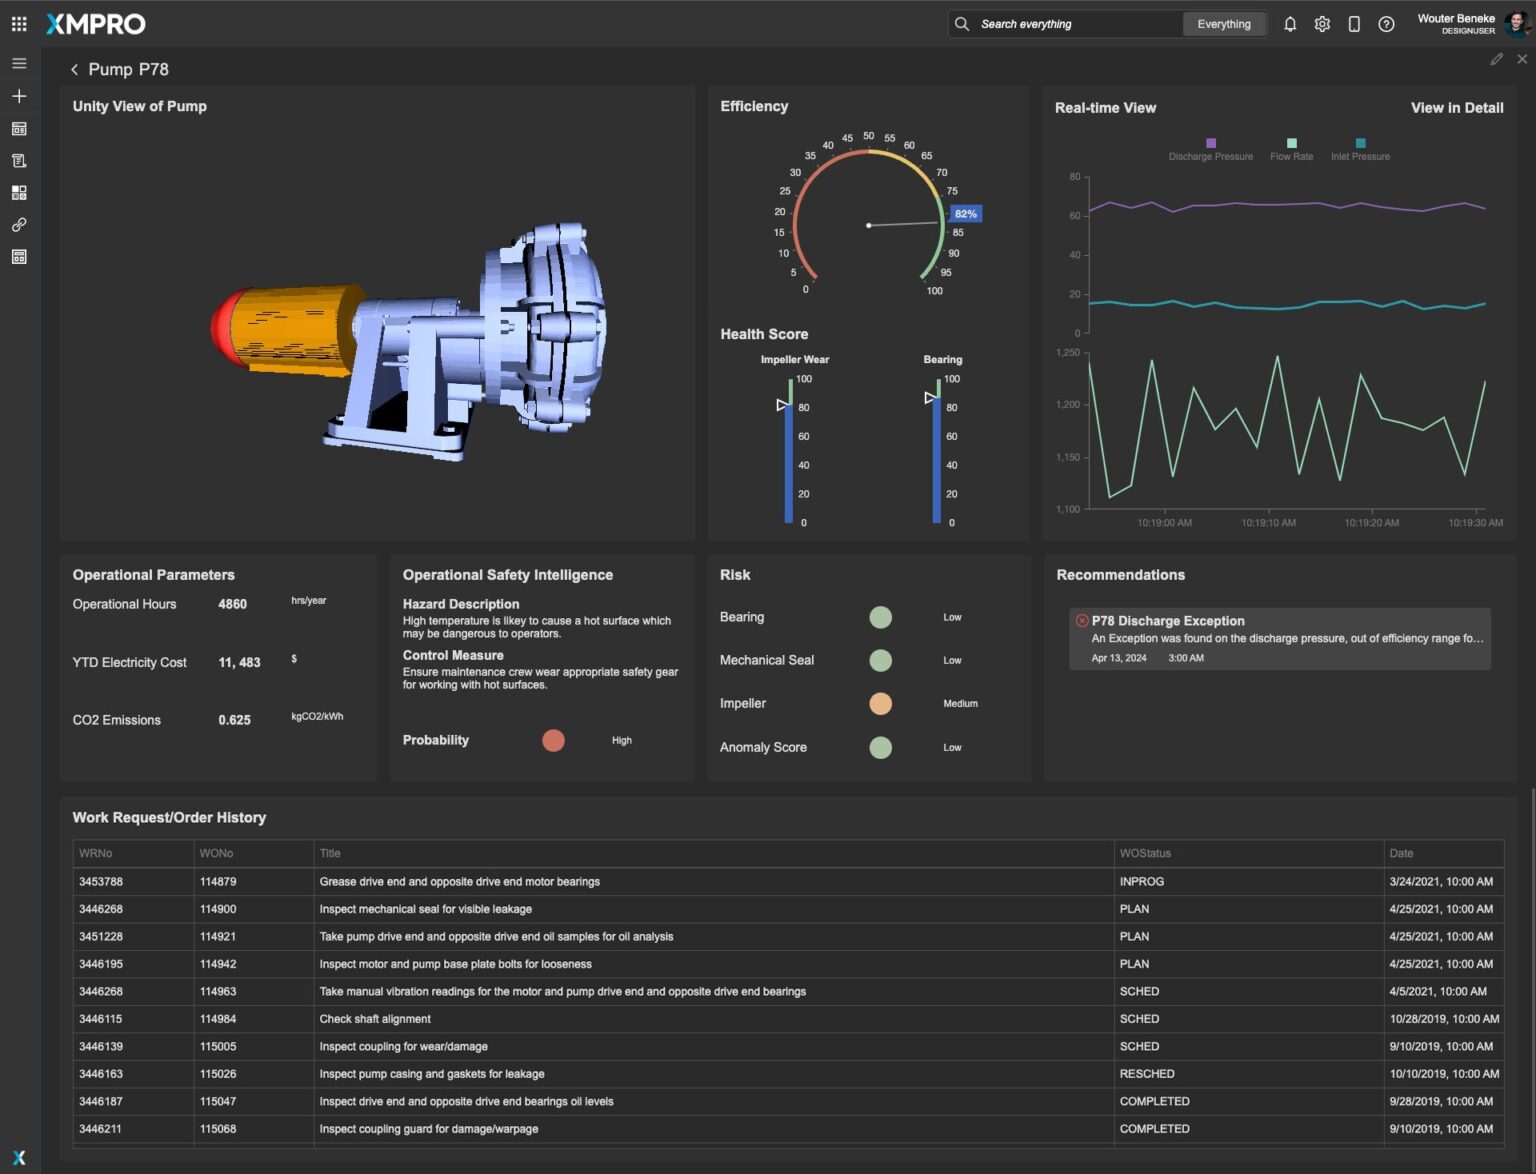Toggle the Flow Rate legend series
Image resolution: width=1536 pixels, height=1174 pixels.
(x=1291, y=150)
